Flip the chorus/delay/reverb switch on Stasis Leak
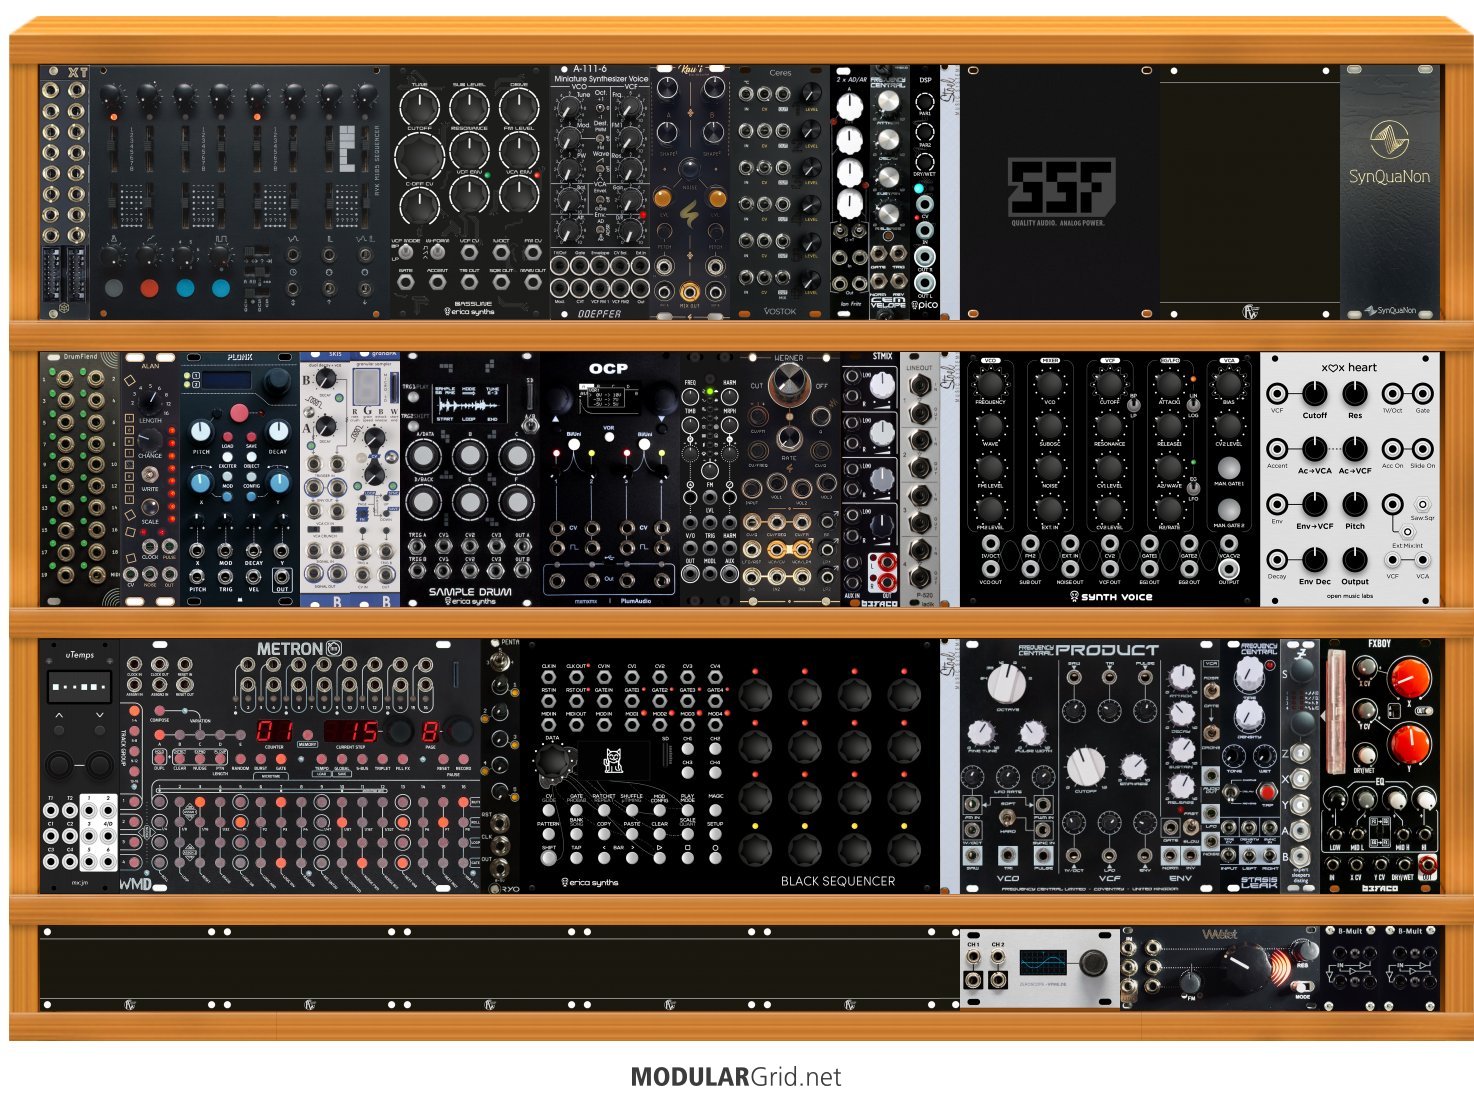This screenshot has height=1098, width=1474. pyautogui.click(x=1229, y=792)
